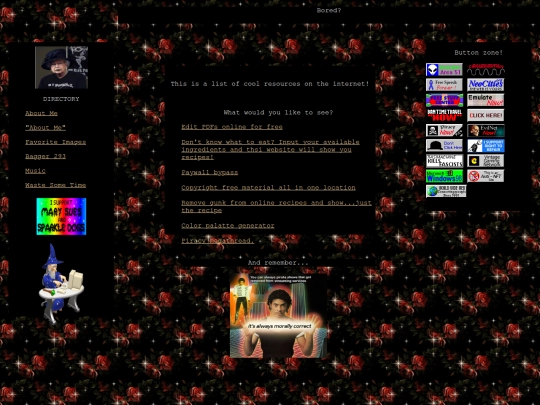Click the red wavy-line banner button
This screenshot has width=540, height=405.
[x=486, y=70]
